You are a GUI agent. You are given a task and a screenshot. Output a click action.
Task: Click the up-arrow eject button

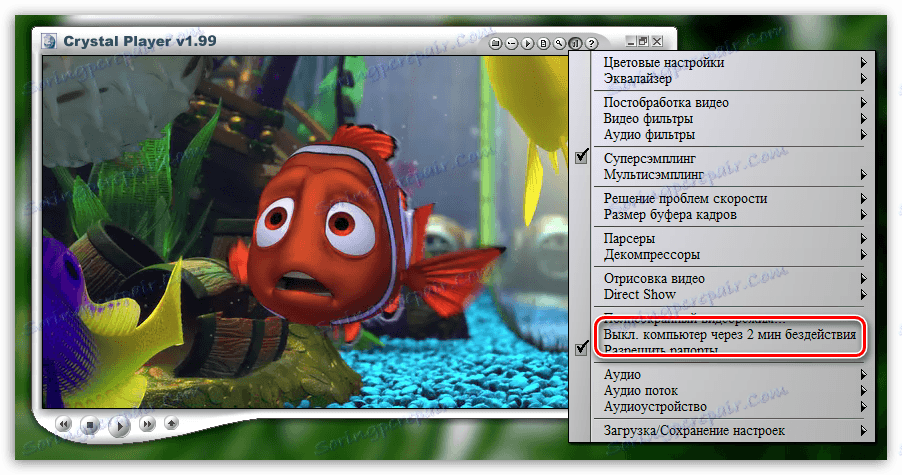coord(171,423)
